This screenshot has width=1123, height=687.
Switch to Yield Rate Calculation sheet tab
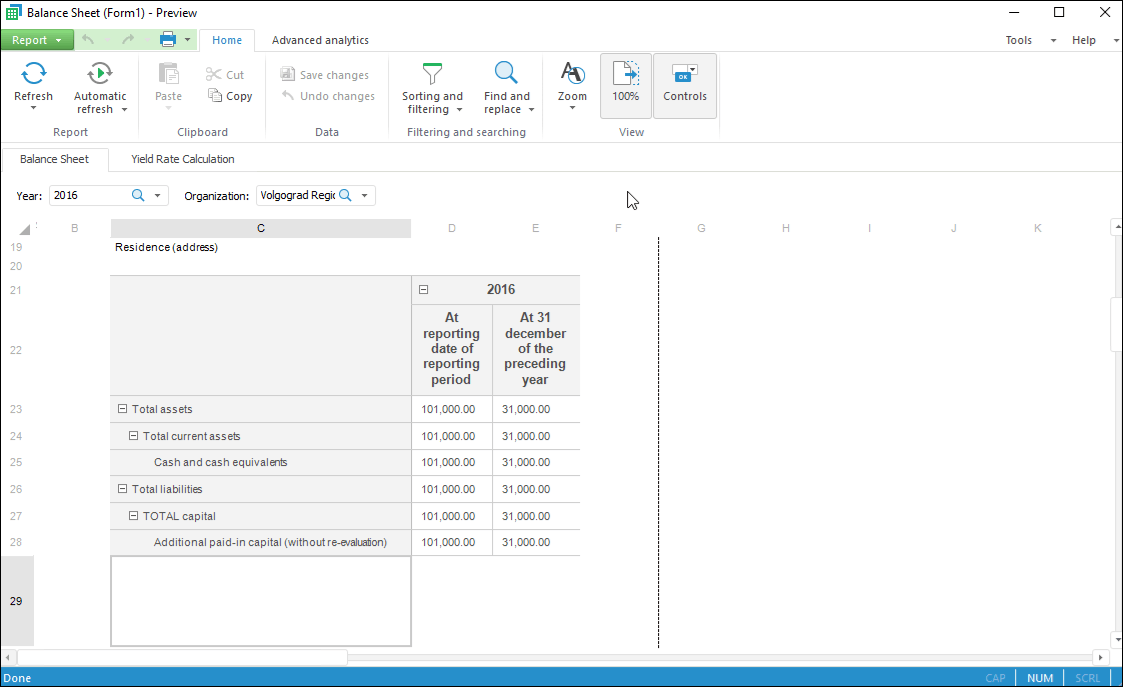tap(182, 159)
